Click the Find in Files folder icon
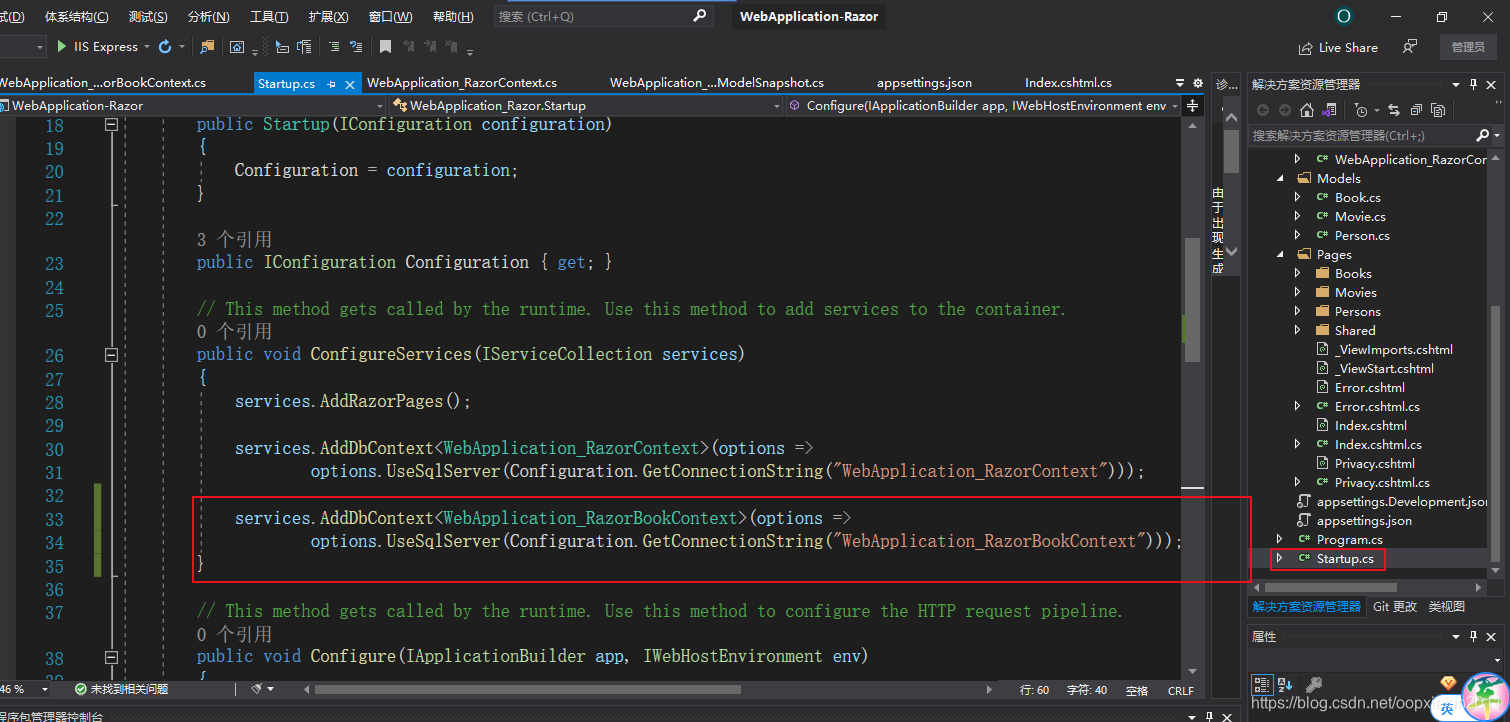 coord(205,46)
